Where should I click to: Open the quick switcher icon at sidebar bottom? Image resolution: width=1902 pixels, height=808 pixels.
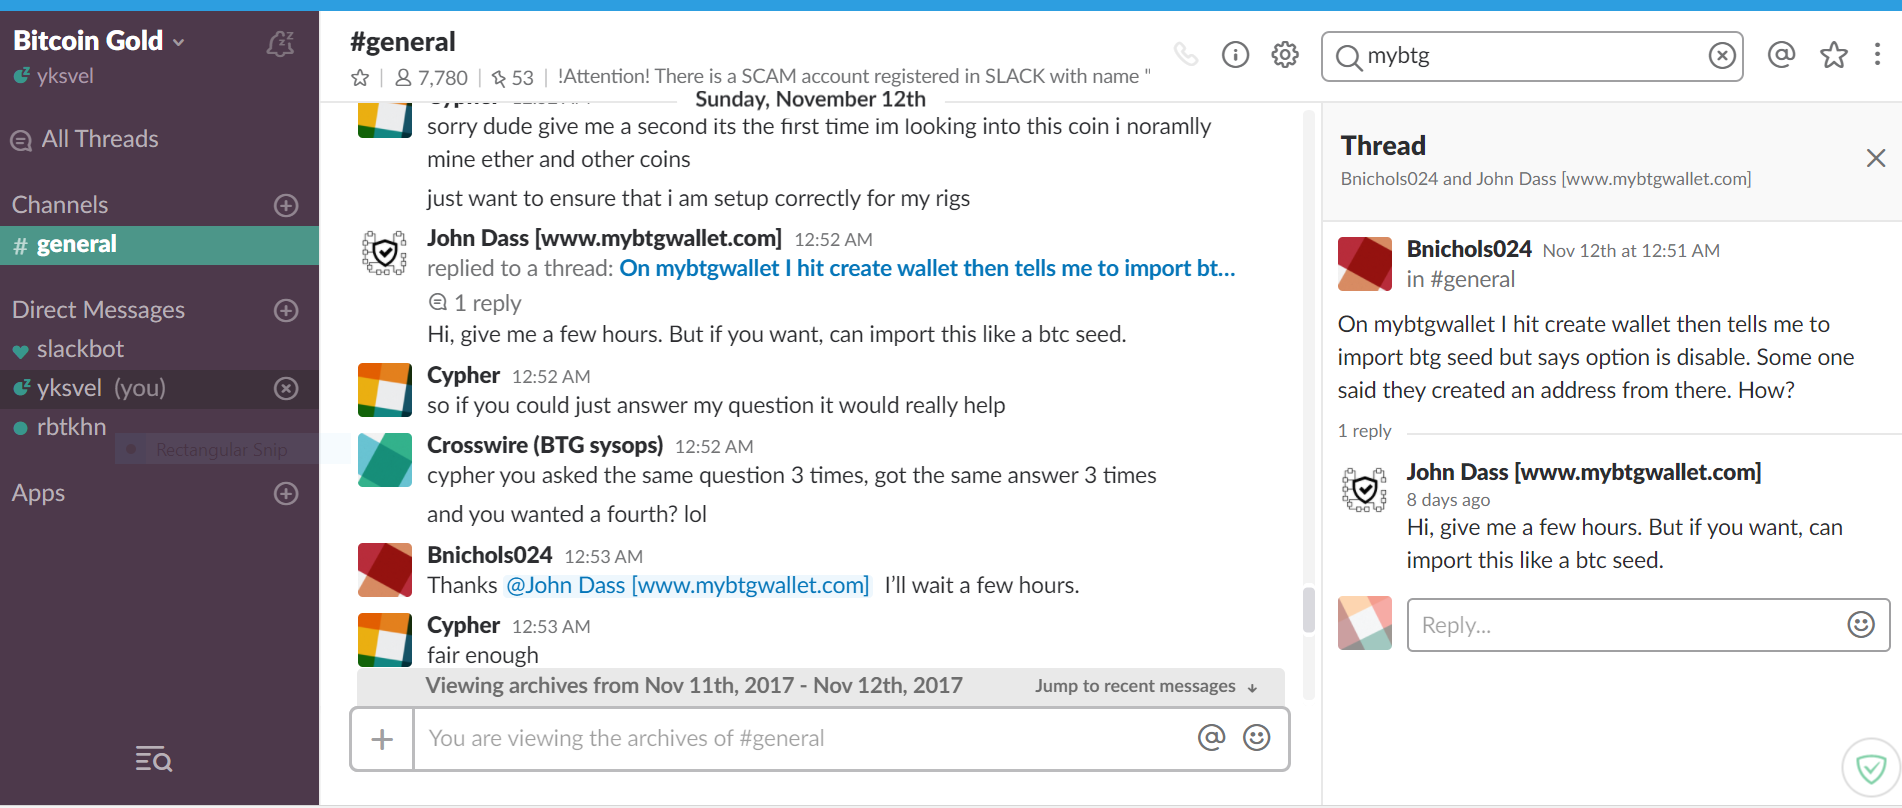[154, 760]
